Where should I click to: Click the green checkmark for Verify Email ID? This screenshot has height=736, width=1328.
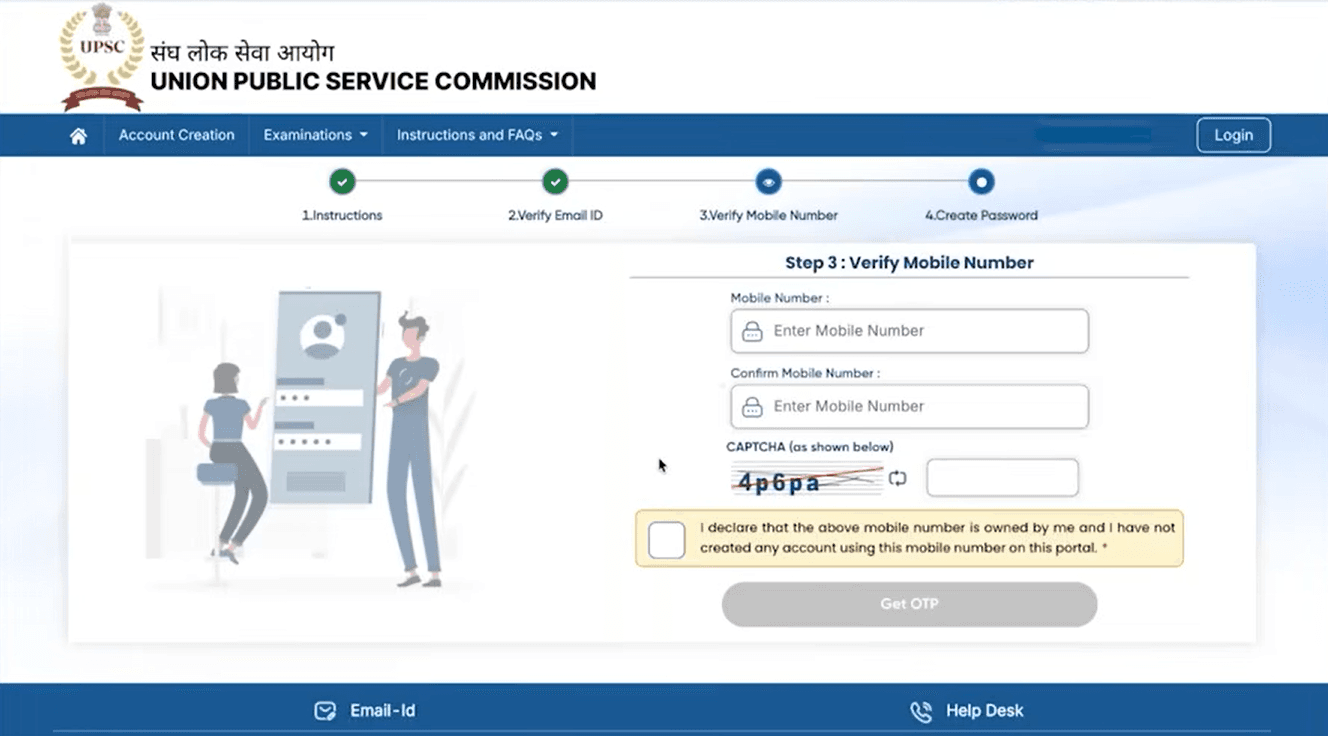pyautogui.click(x=556, y=182)
